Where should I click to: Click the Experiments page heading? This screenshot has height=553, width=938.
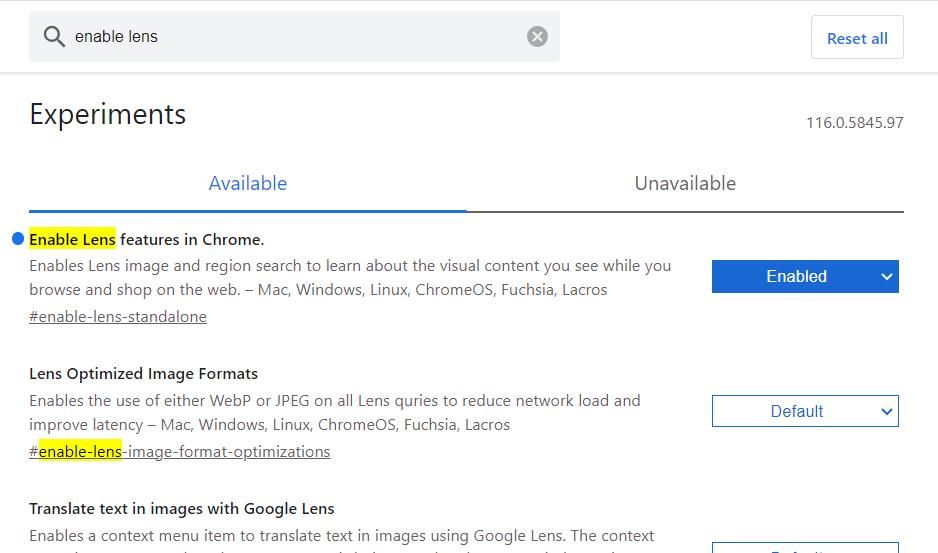(x=108, y=114)
